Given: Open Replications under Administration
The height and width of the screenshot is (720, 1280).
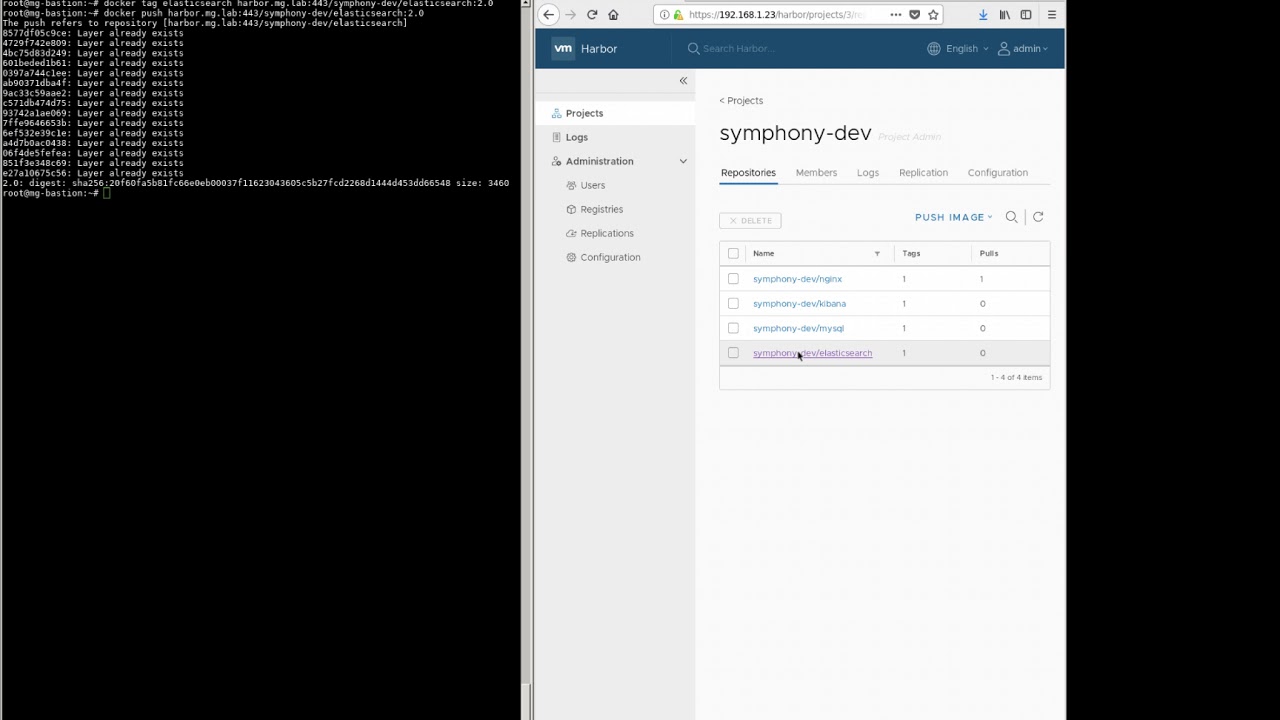Looking at the screenshot, I should 606,233.
